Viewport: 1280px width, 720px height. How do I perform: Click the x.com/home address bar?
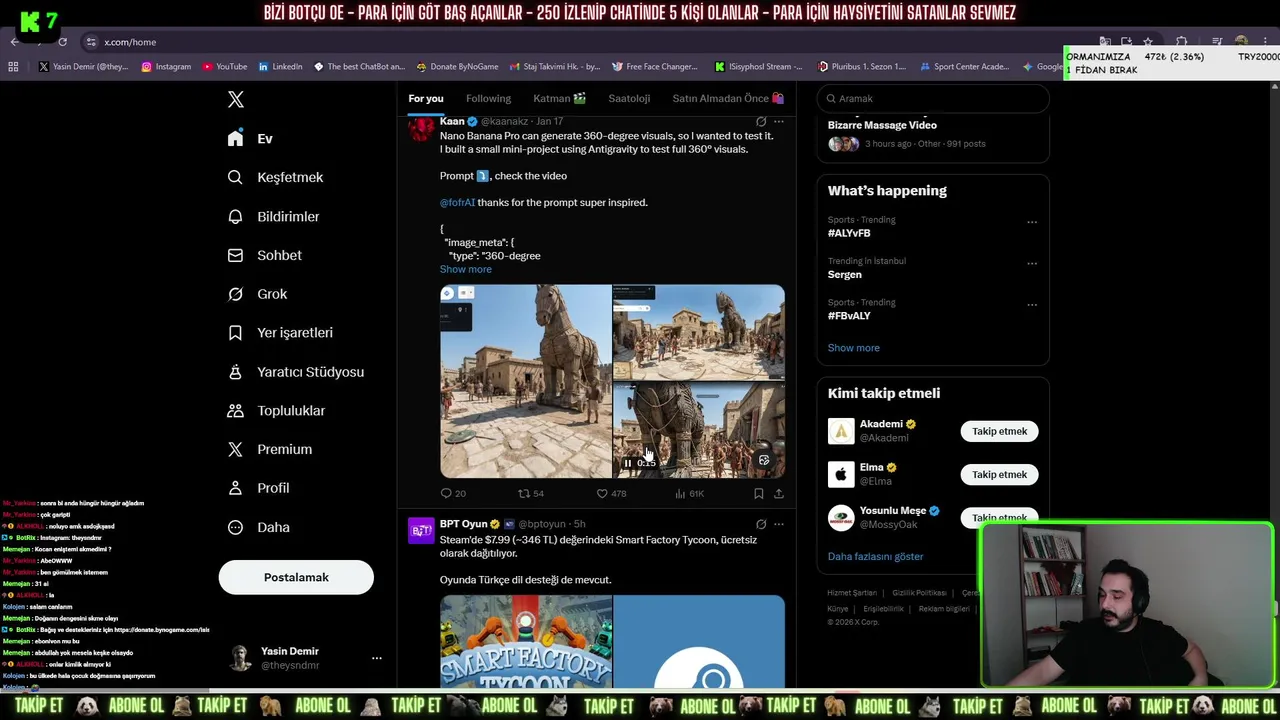(x=130, y=42)
